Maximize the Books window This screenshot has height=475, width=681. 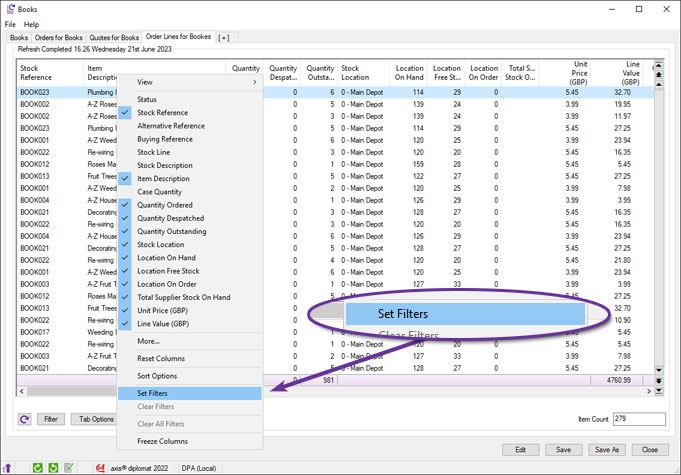point(639,9)
